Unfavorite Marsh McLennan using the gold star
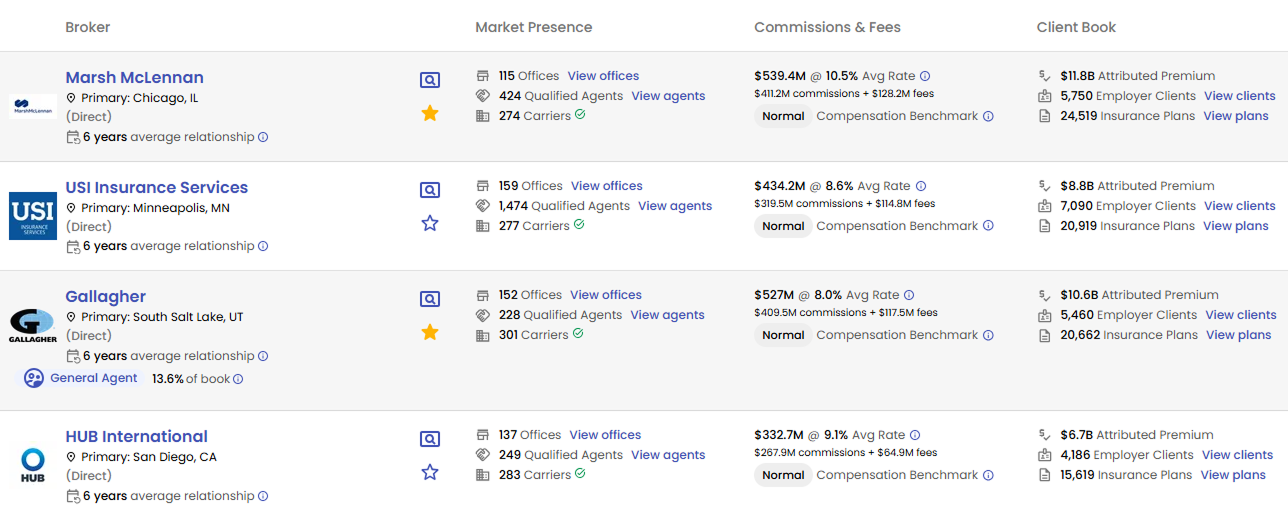Screen dimensions: 1288x512 (430, 113)
